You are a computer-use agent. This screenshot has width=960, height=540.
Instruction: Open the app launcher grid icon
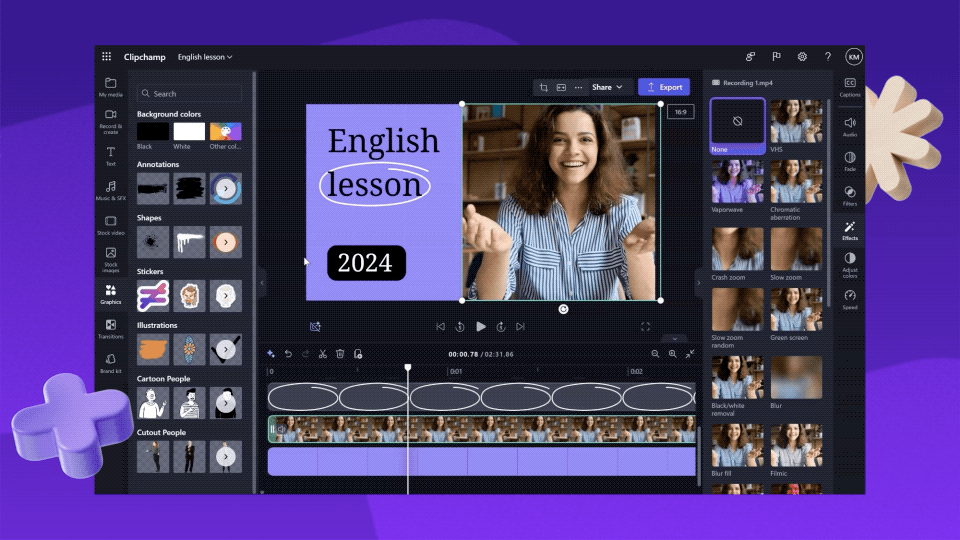click(x=107, y=56)
